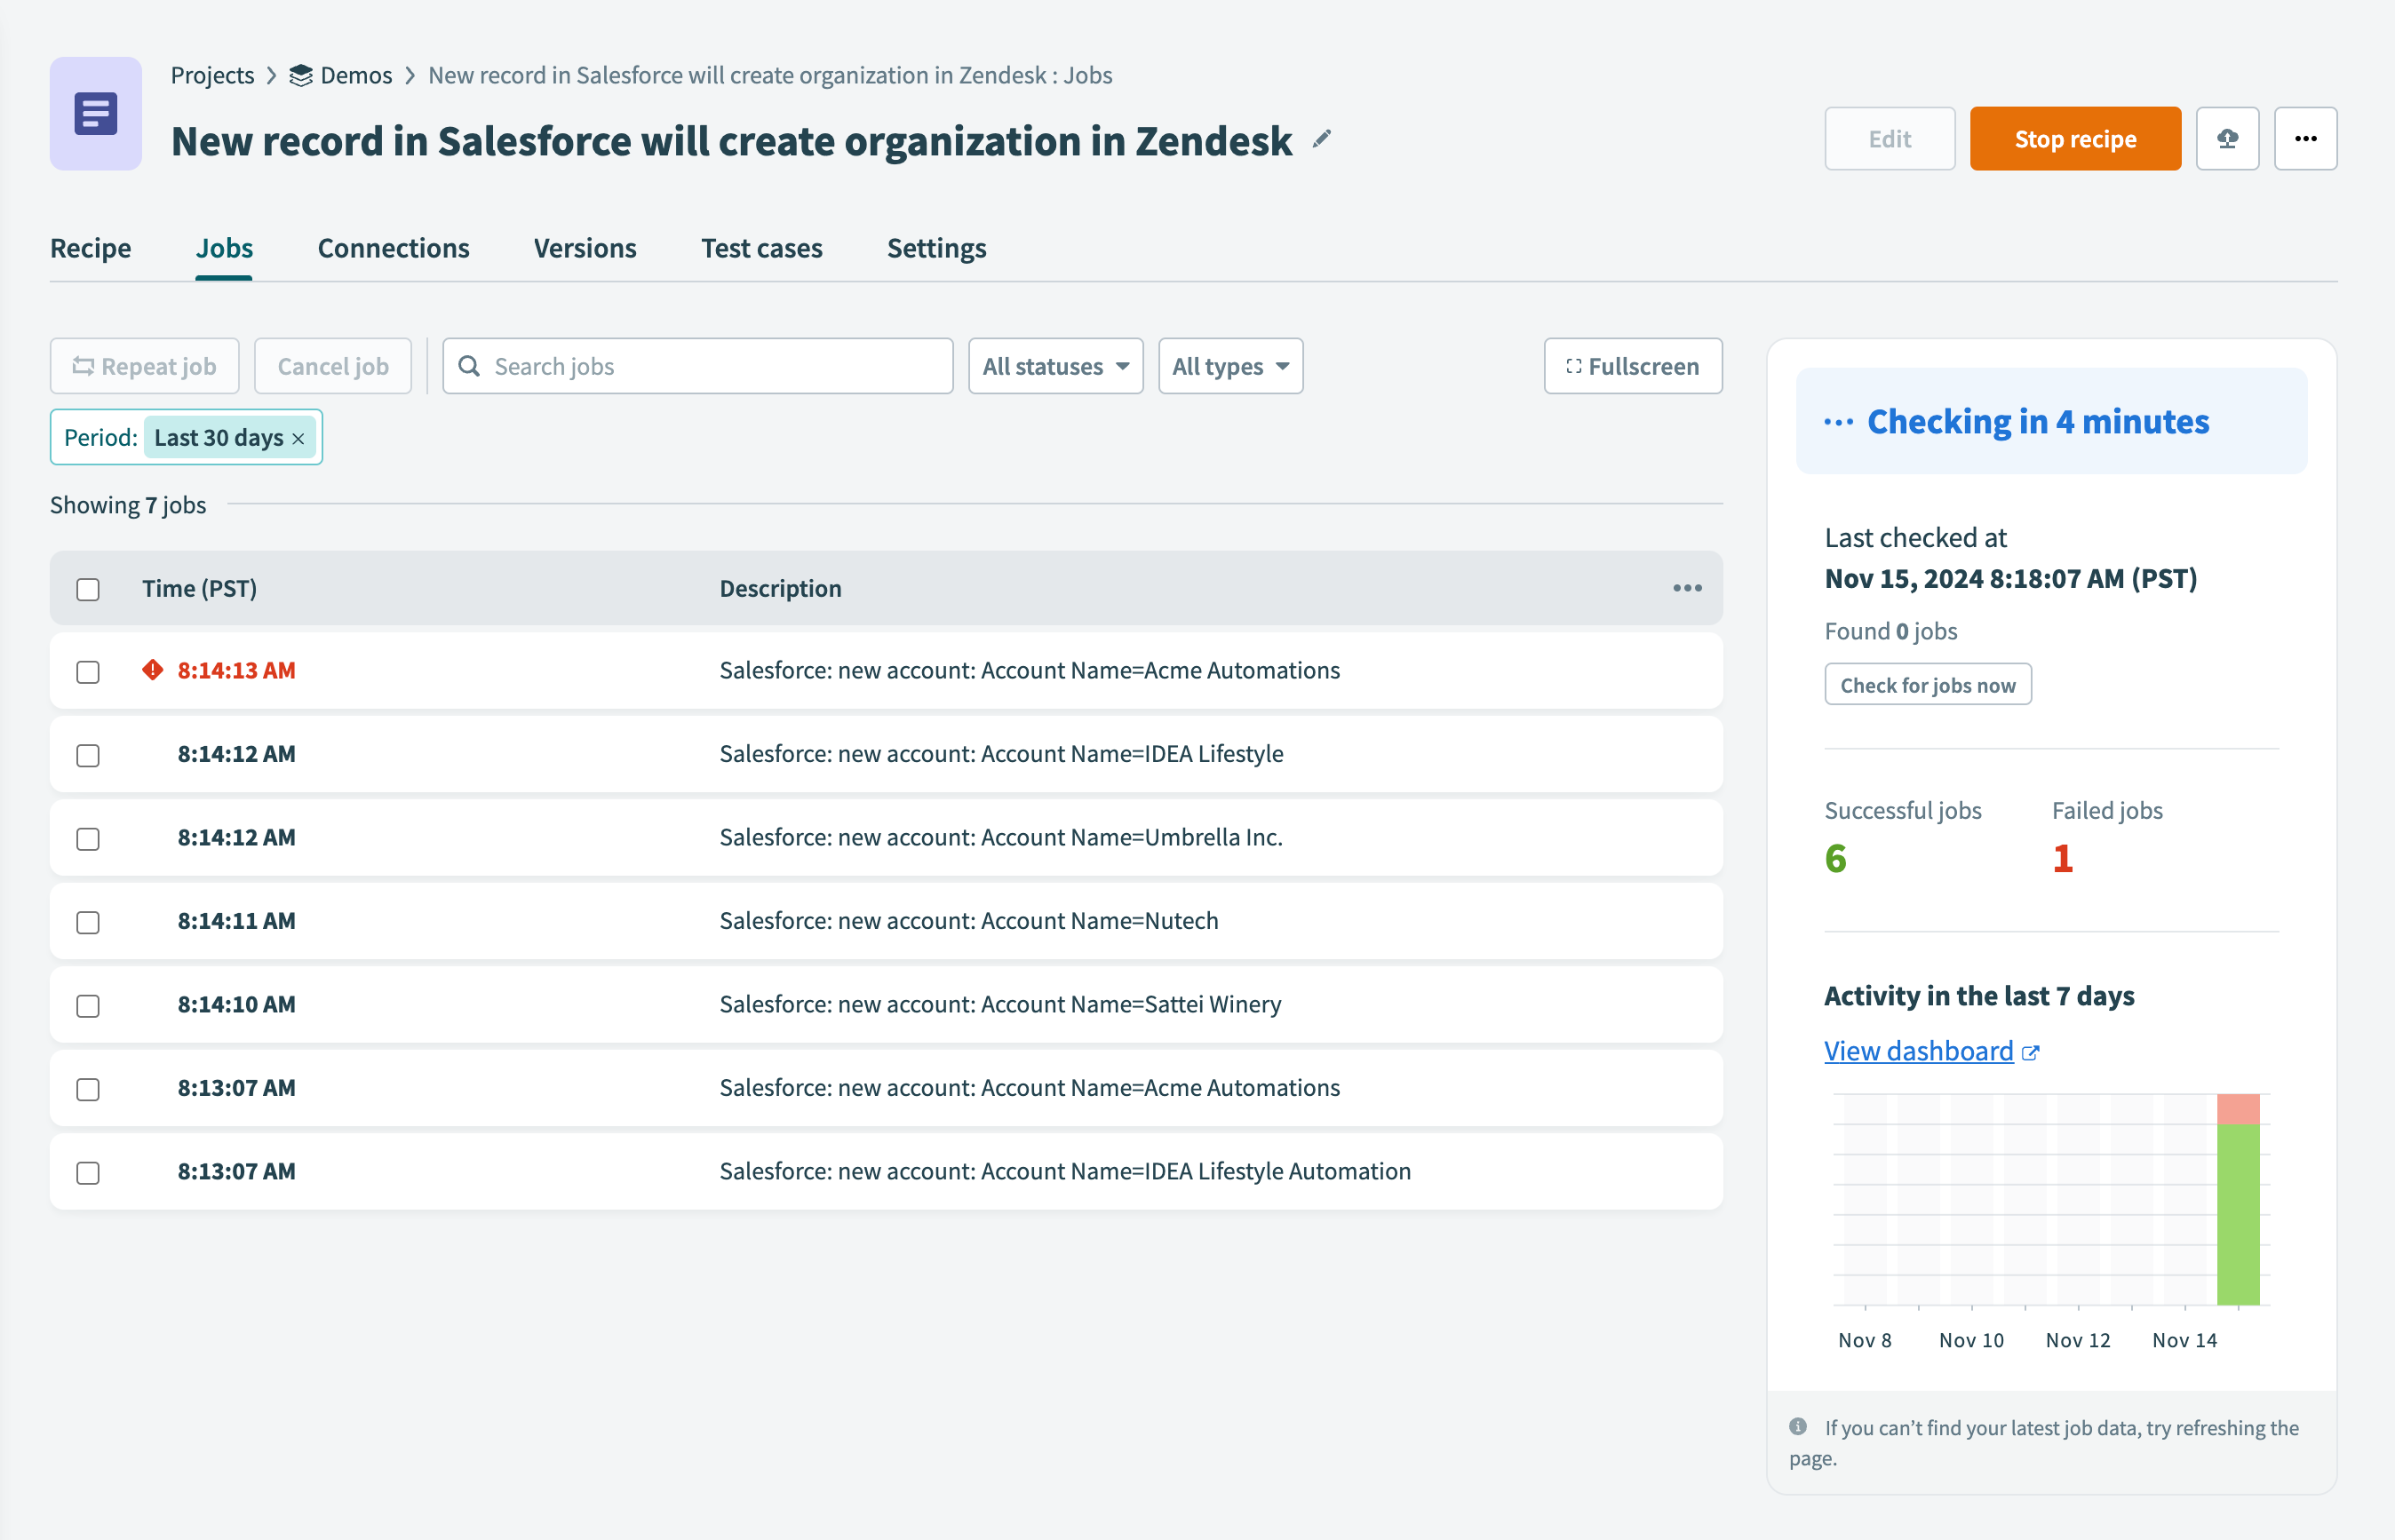The width and height of the screenshot is (2395, 1540).
Task: Remove the Last 30 days period filter
Action: (298, 439)
